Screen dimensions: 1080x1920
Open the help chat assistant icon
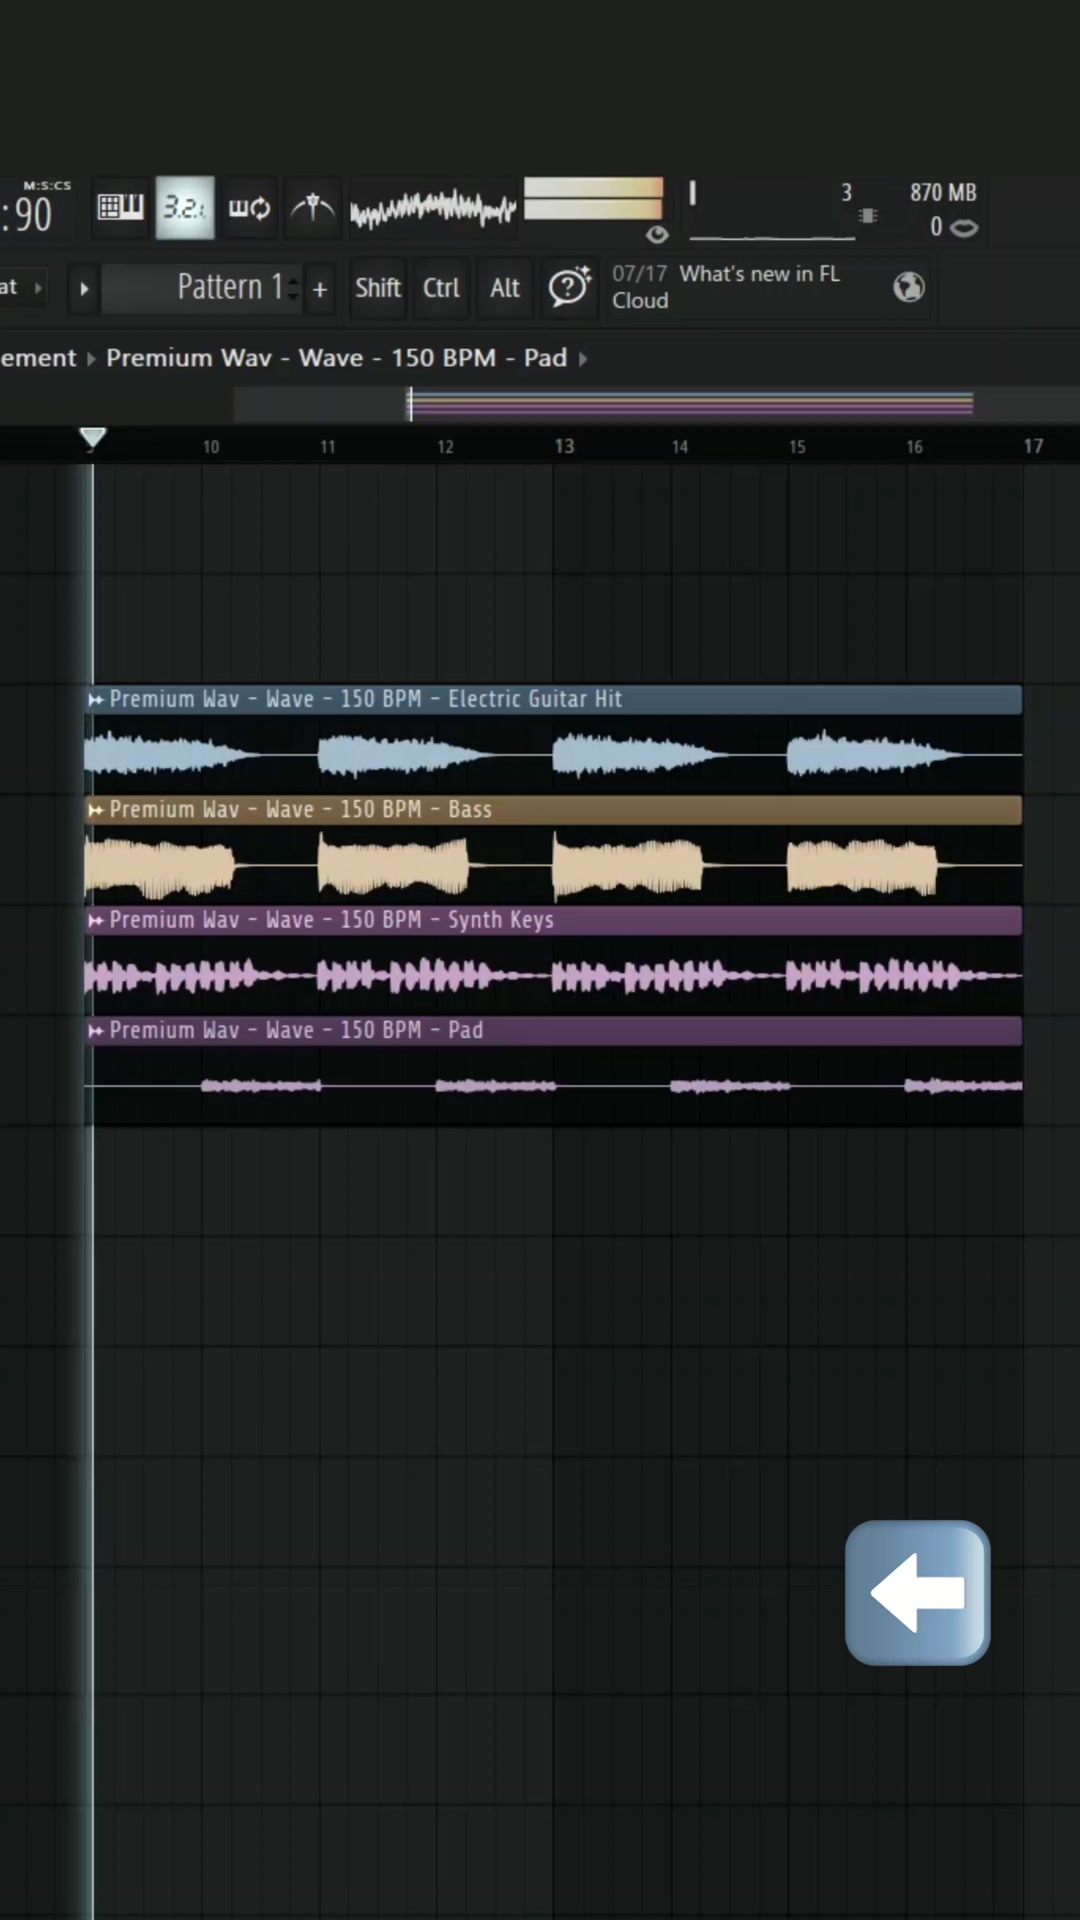pyautogui.click(x=570, y=288)
